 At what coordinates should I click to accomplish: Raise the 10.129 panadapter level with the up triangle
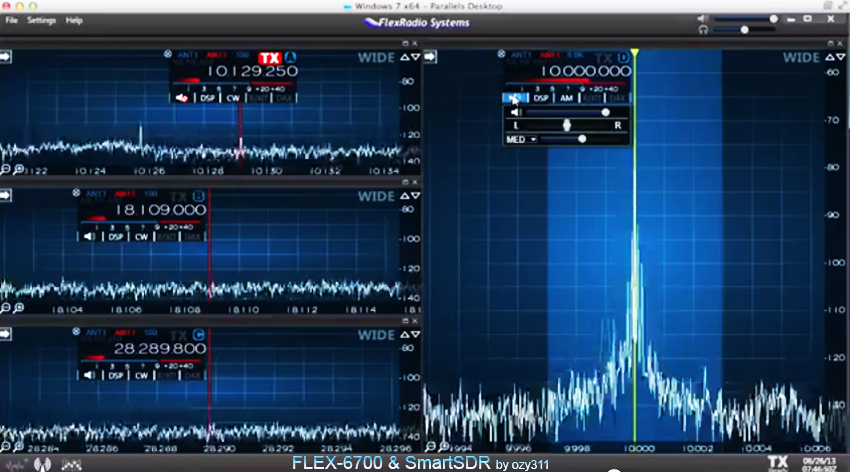(x=404, y=57)
